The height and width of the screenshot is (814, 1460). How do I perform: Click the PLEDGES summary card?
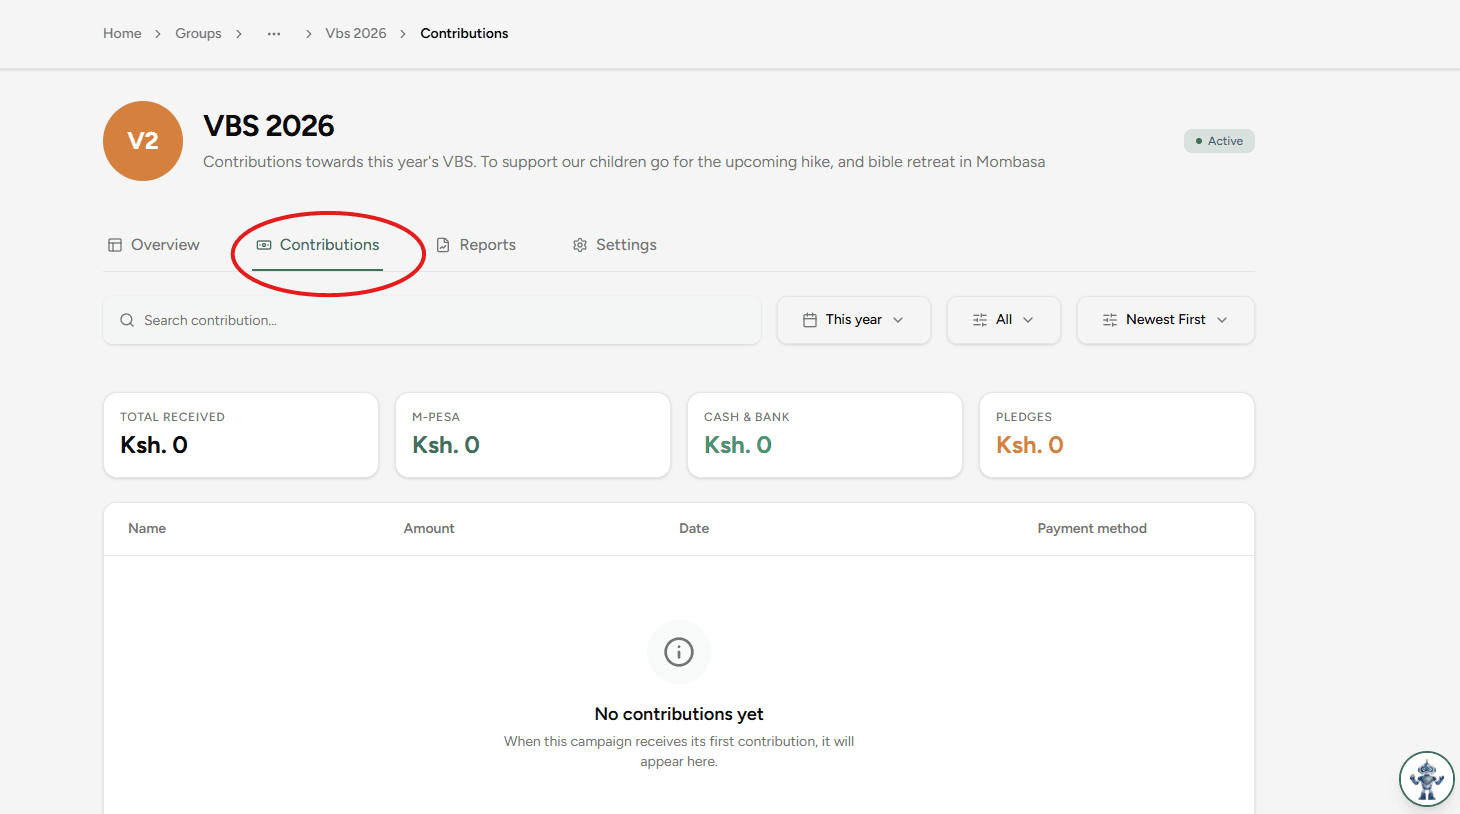pyautogui.click(x=1117, y=435)
